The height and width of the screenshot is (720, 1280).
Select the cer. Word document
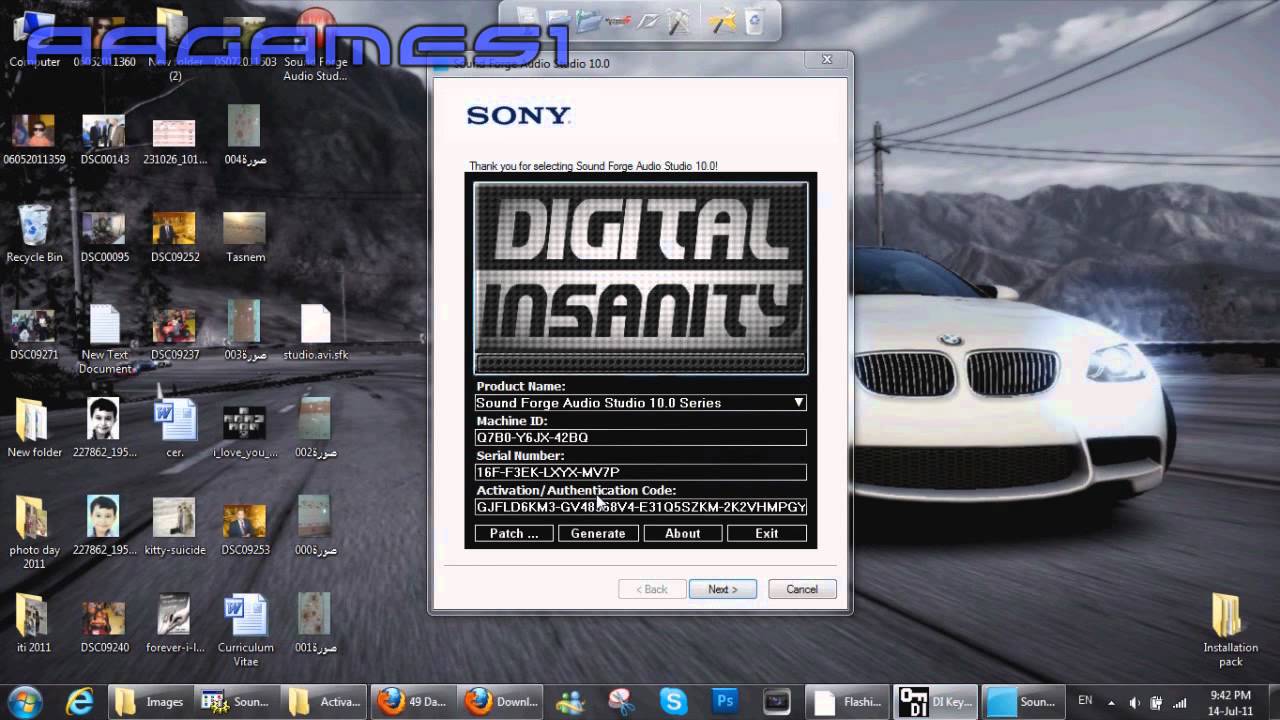coord(175,428)
